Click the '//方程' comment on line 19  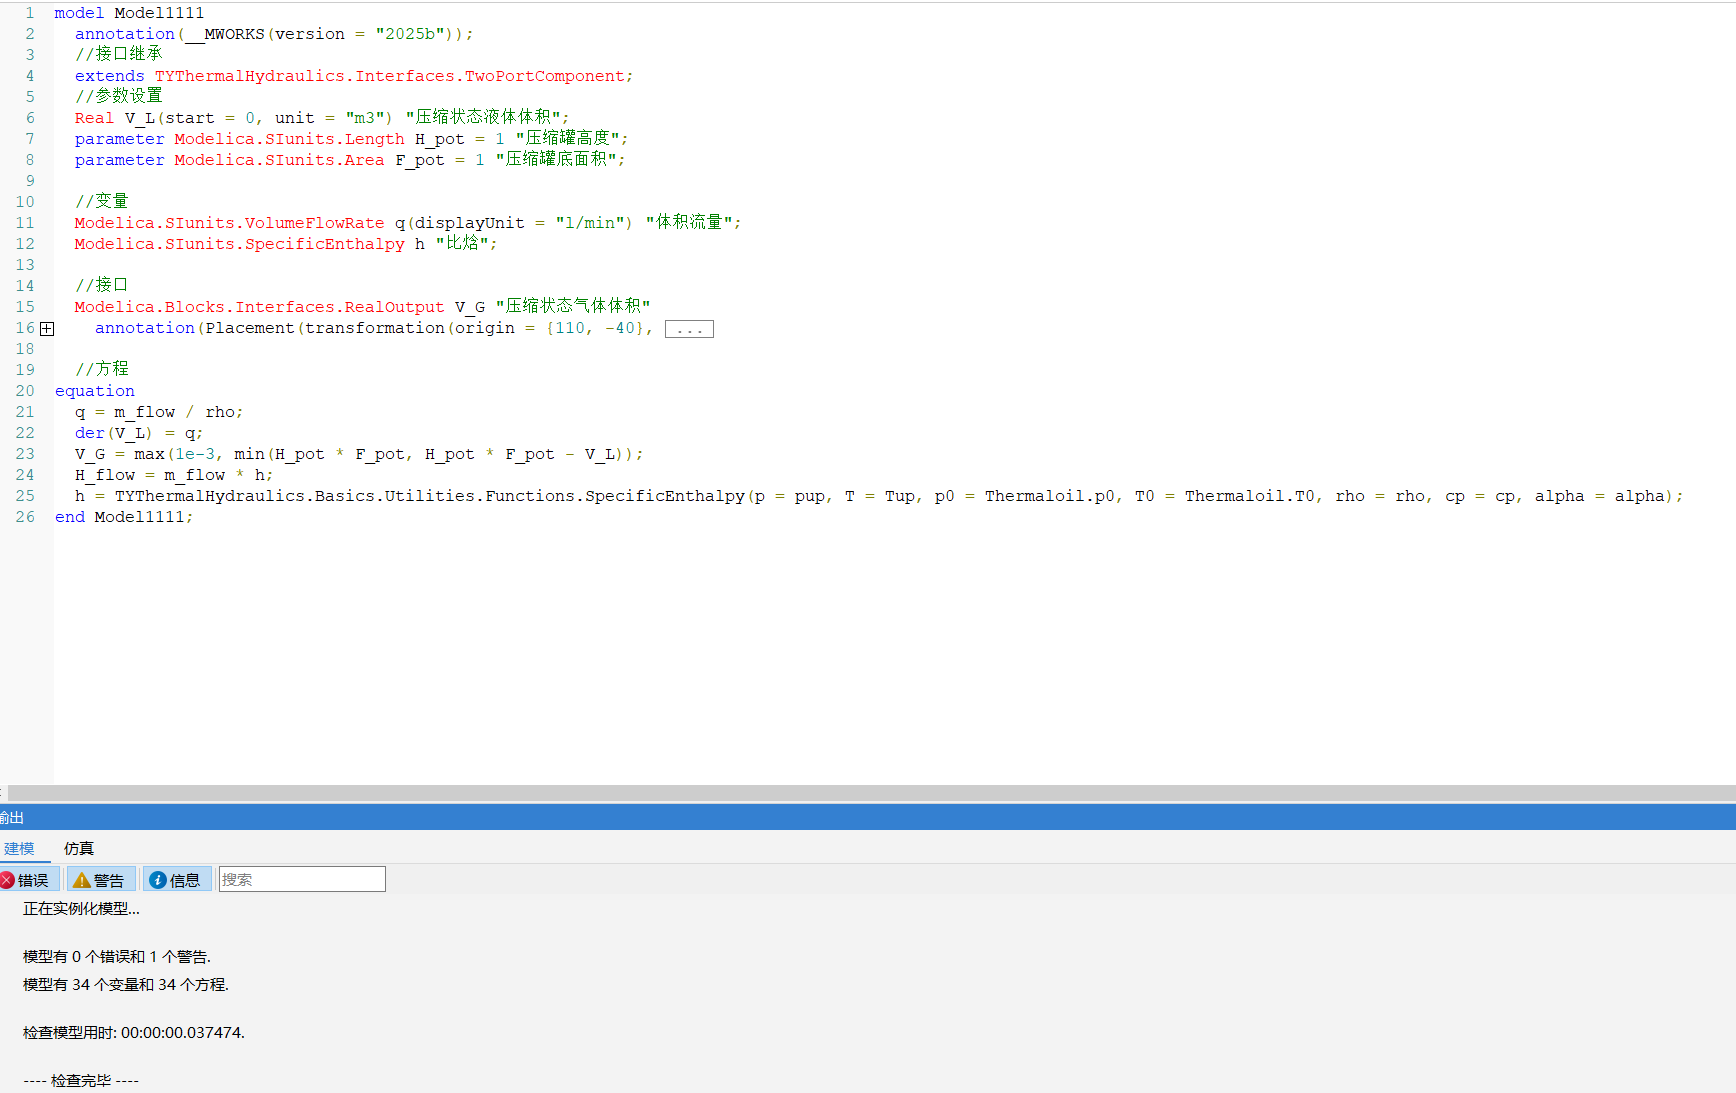click(102, 369)
